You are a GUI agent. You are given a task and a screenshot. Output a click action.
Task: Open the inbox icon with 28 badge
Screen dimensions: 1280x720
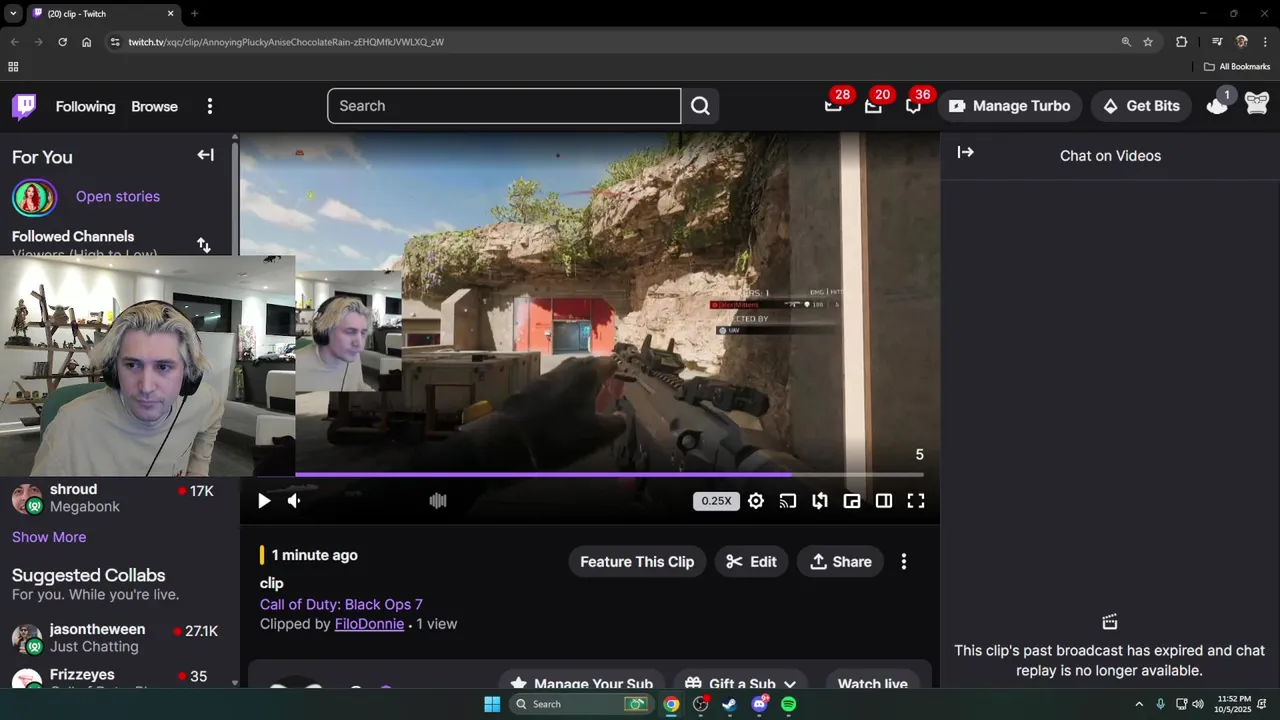pyautogui.click(x=833, y=105)
